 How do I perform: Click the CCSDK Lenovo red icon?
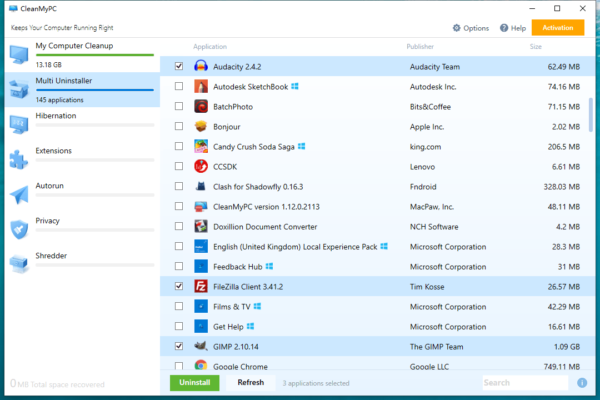pos(201,167)
